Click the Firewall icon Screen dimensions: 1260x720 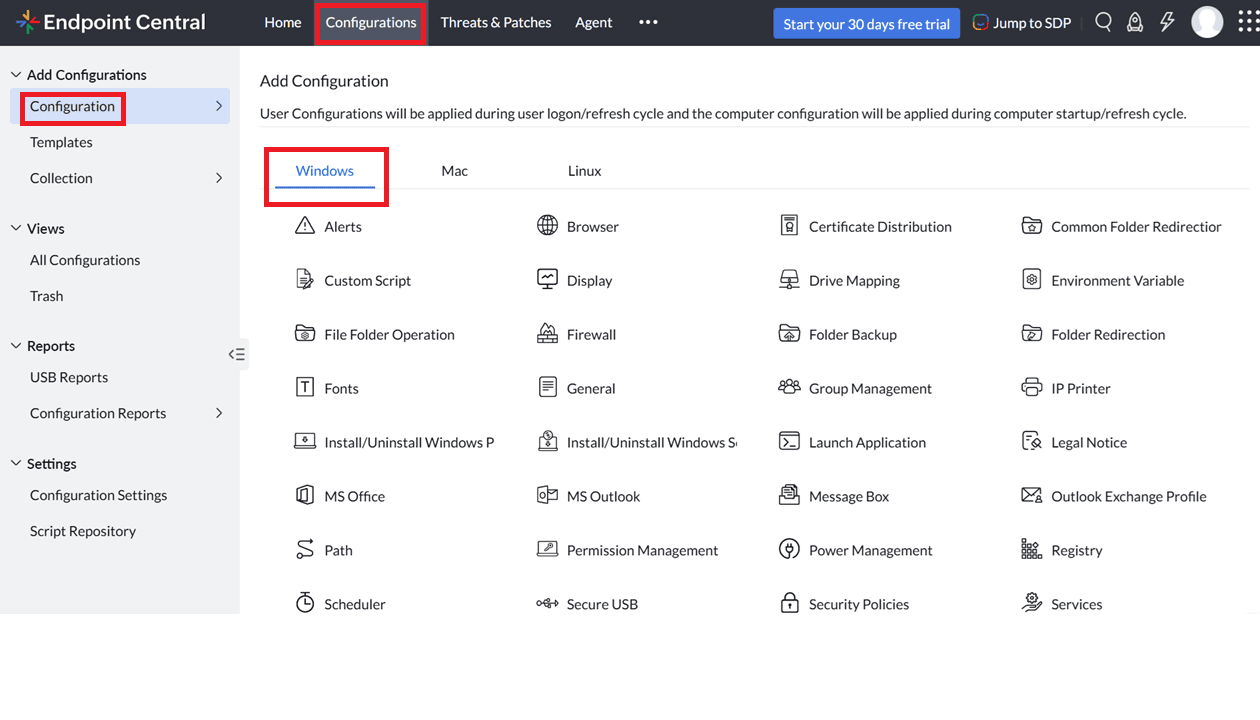pyautogui.click(x=547, y=334)
